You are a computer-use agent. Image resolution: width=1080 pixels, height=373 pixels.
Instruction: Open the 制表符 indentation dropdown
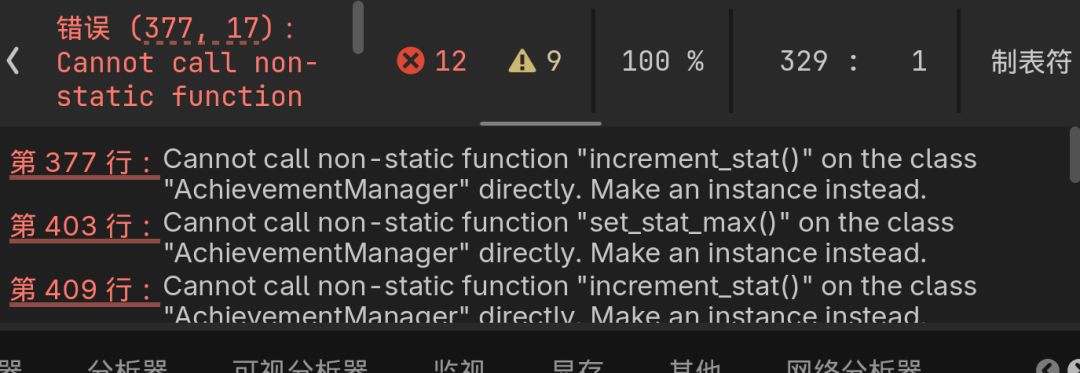1031,62
